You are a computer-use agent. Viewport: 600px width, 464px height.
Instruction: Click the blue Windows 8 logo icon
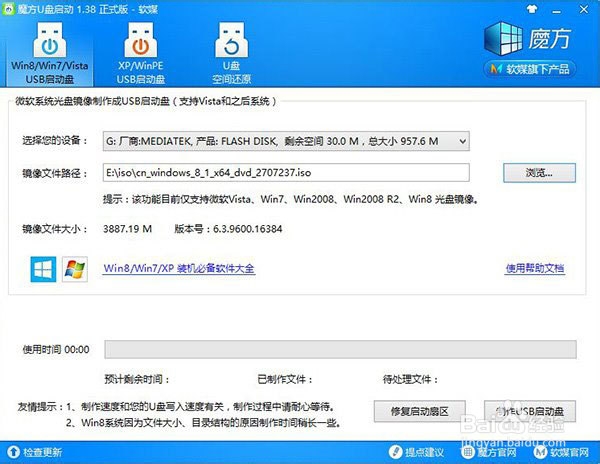(x=43, y=269)
